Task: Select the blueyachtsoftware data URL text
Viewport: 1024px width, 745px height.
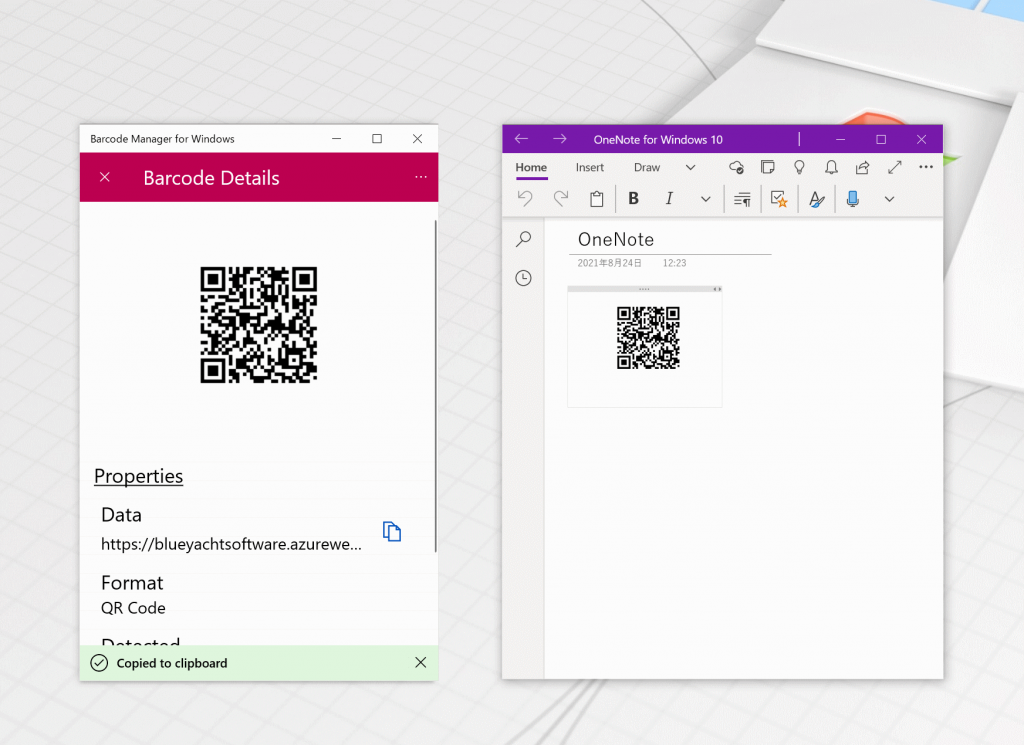Action: click(231, 544)
